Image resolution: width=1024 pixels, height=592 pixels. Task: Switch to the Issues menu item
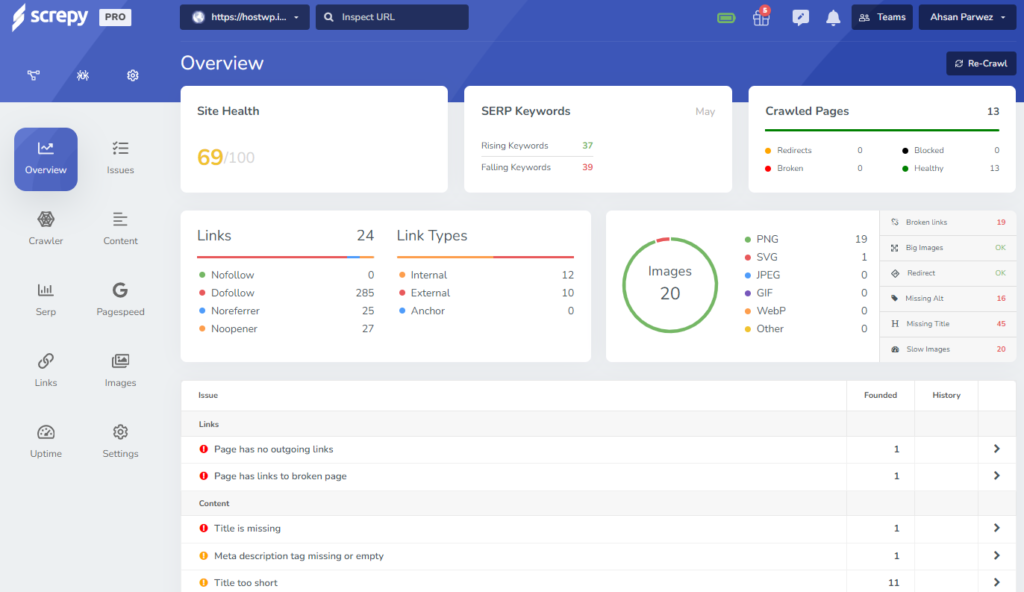pyautogui.click(x=120, y=158)
